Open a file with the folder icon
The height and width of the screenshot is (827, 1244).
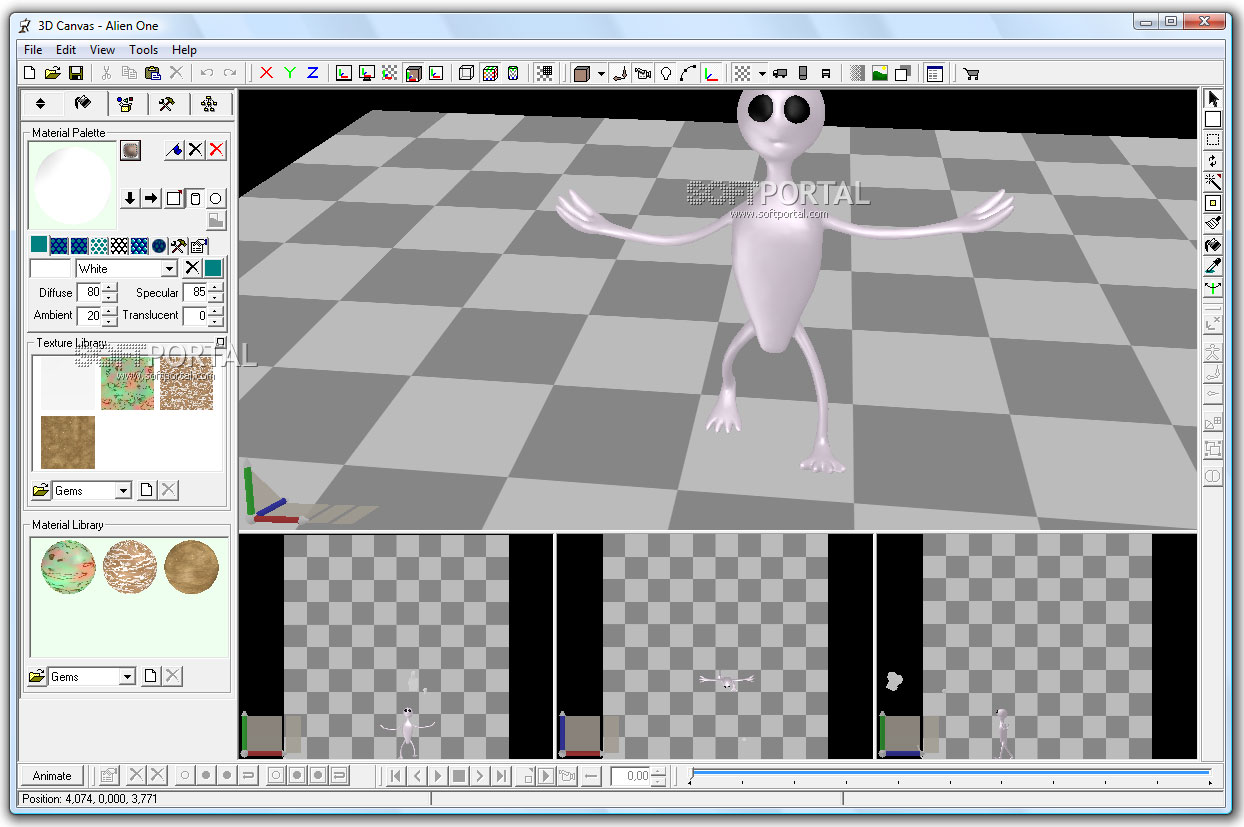pyautogui.click(x=53, y=73)
